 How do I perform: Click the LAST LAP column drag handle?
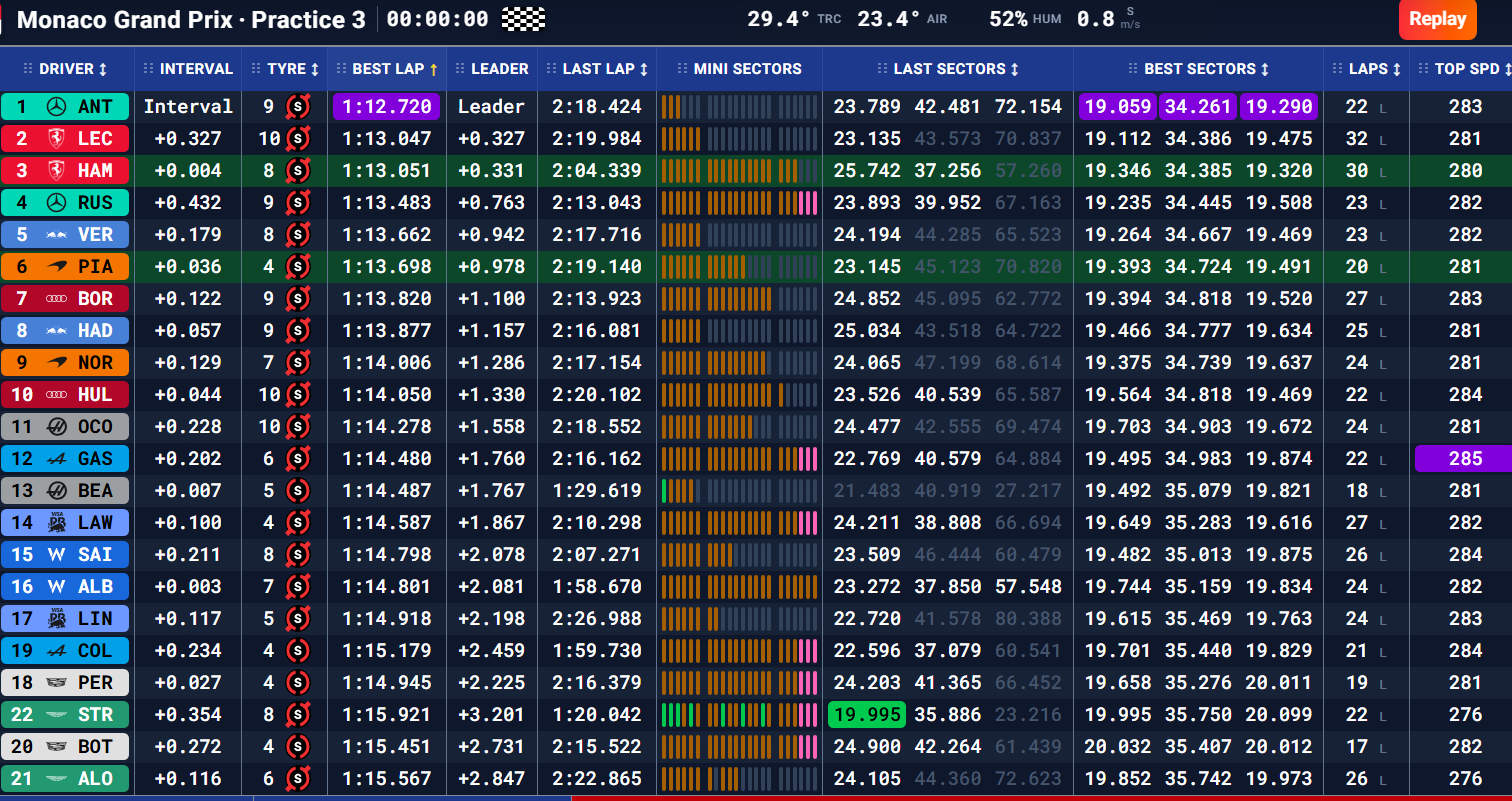(551, 69)
